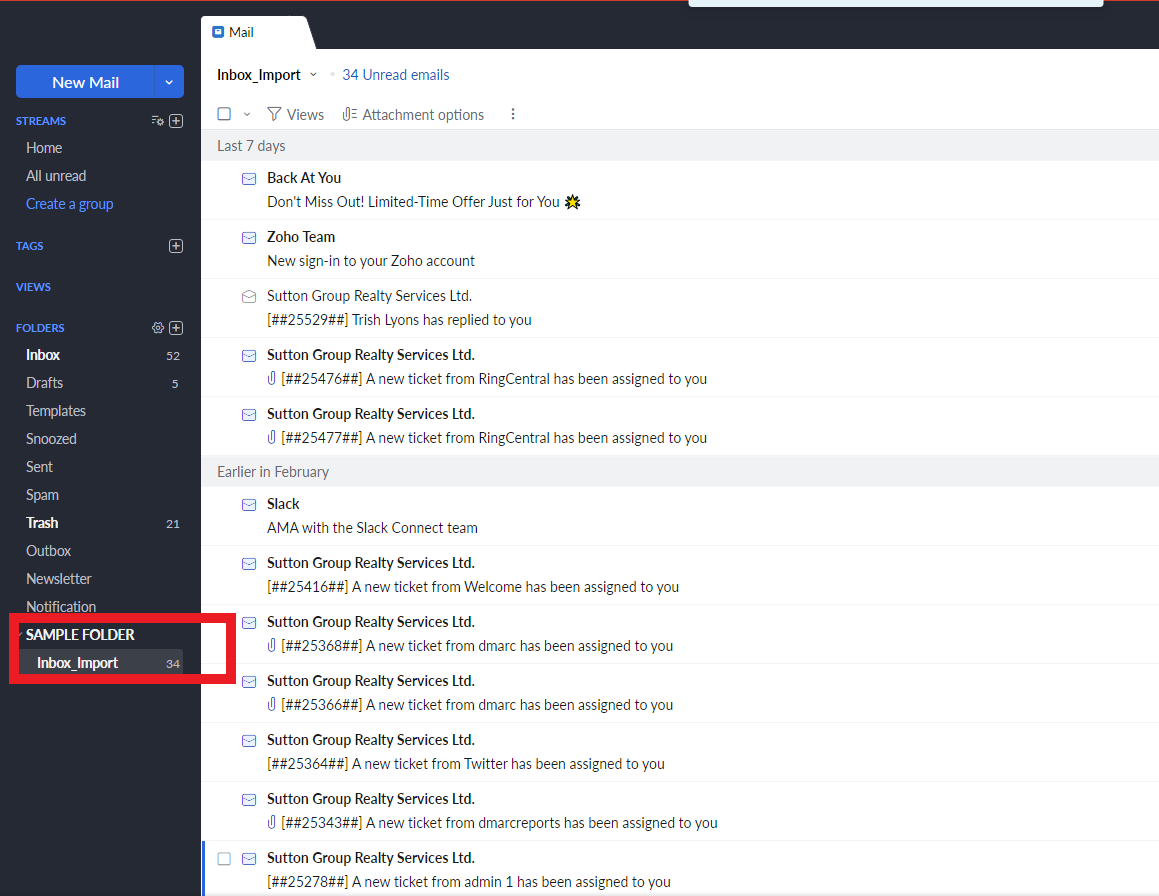Viewport: 1159px width, 896px height.
Task: Click the 34 Unread emails link
Action: point(395,75)
